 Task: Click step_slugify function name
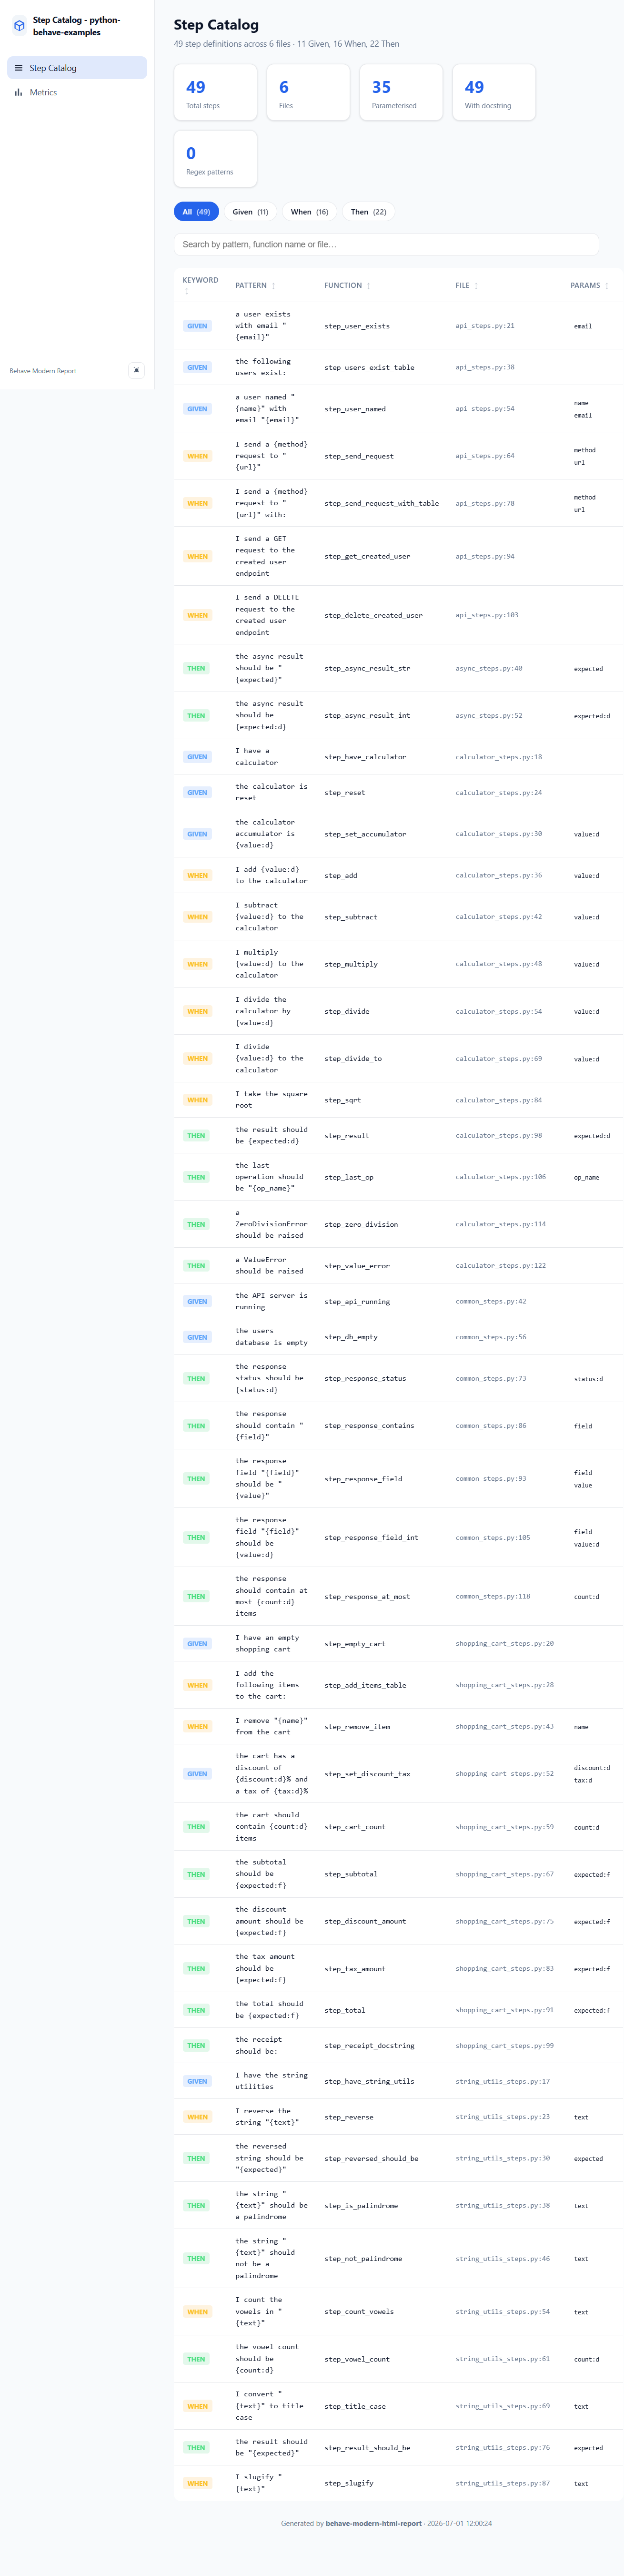pos(349,2483)
